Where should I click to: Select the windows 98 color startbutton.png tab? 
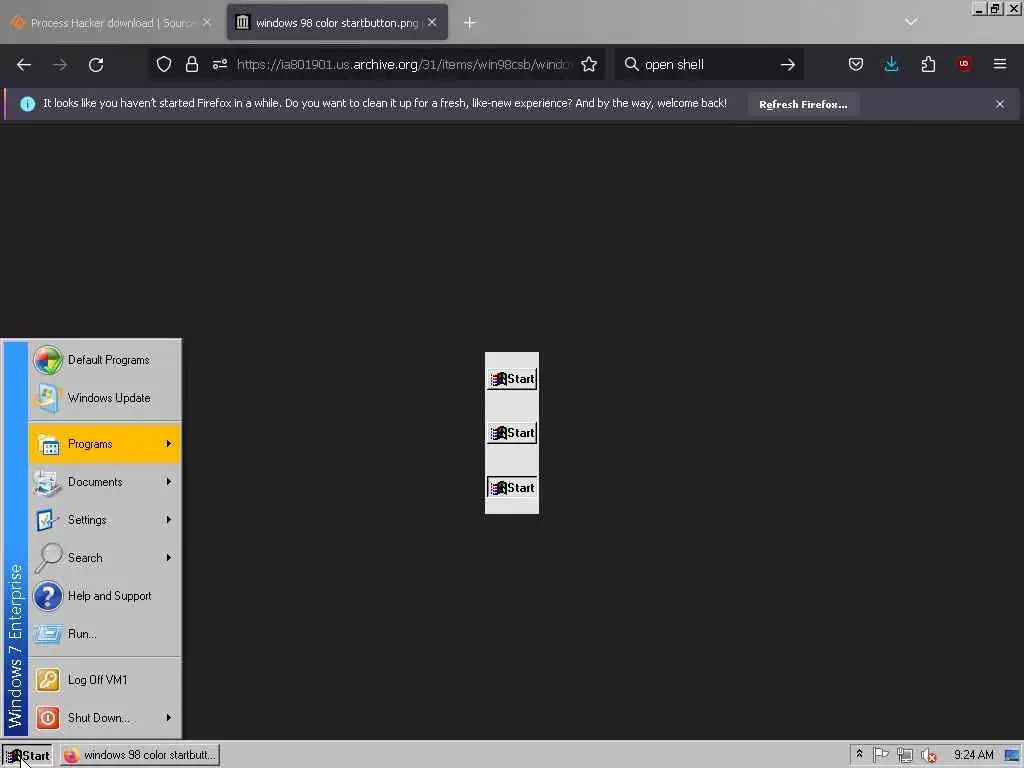tap(336, 23)
